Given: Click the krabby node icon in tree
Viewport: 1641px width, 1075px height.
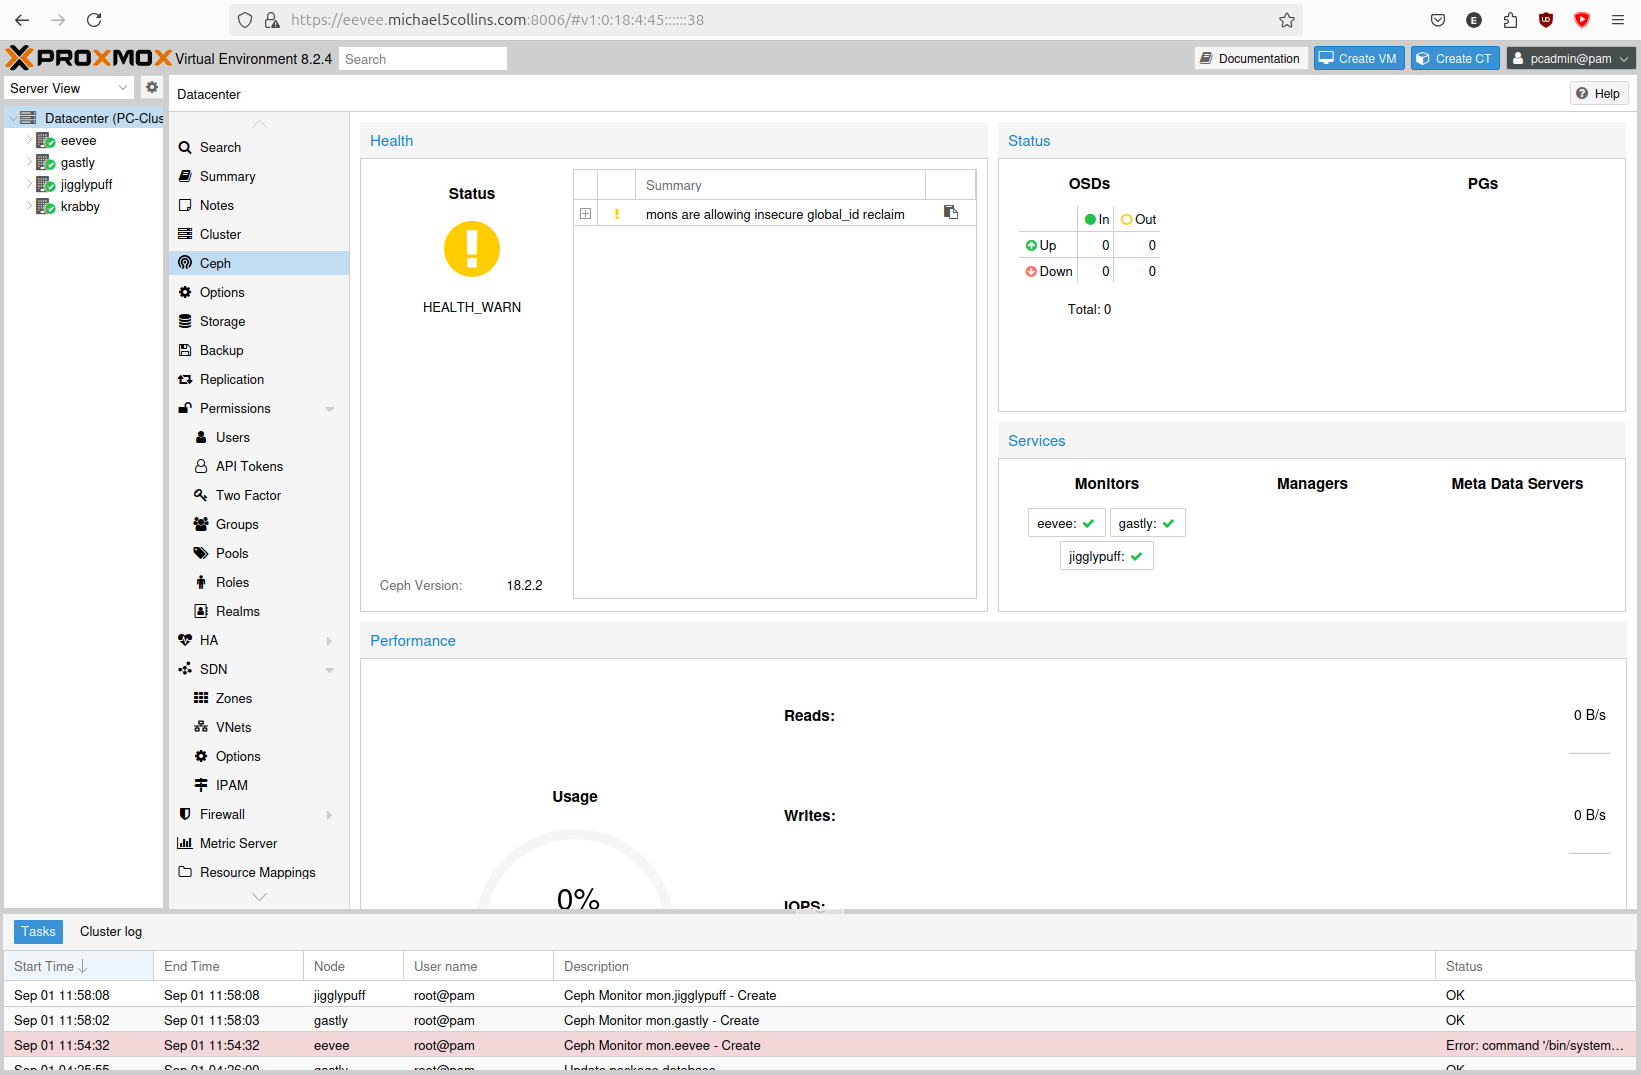Looking at the screenshot, I should point(46,207).
